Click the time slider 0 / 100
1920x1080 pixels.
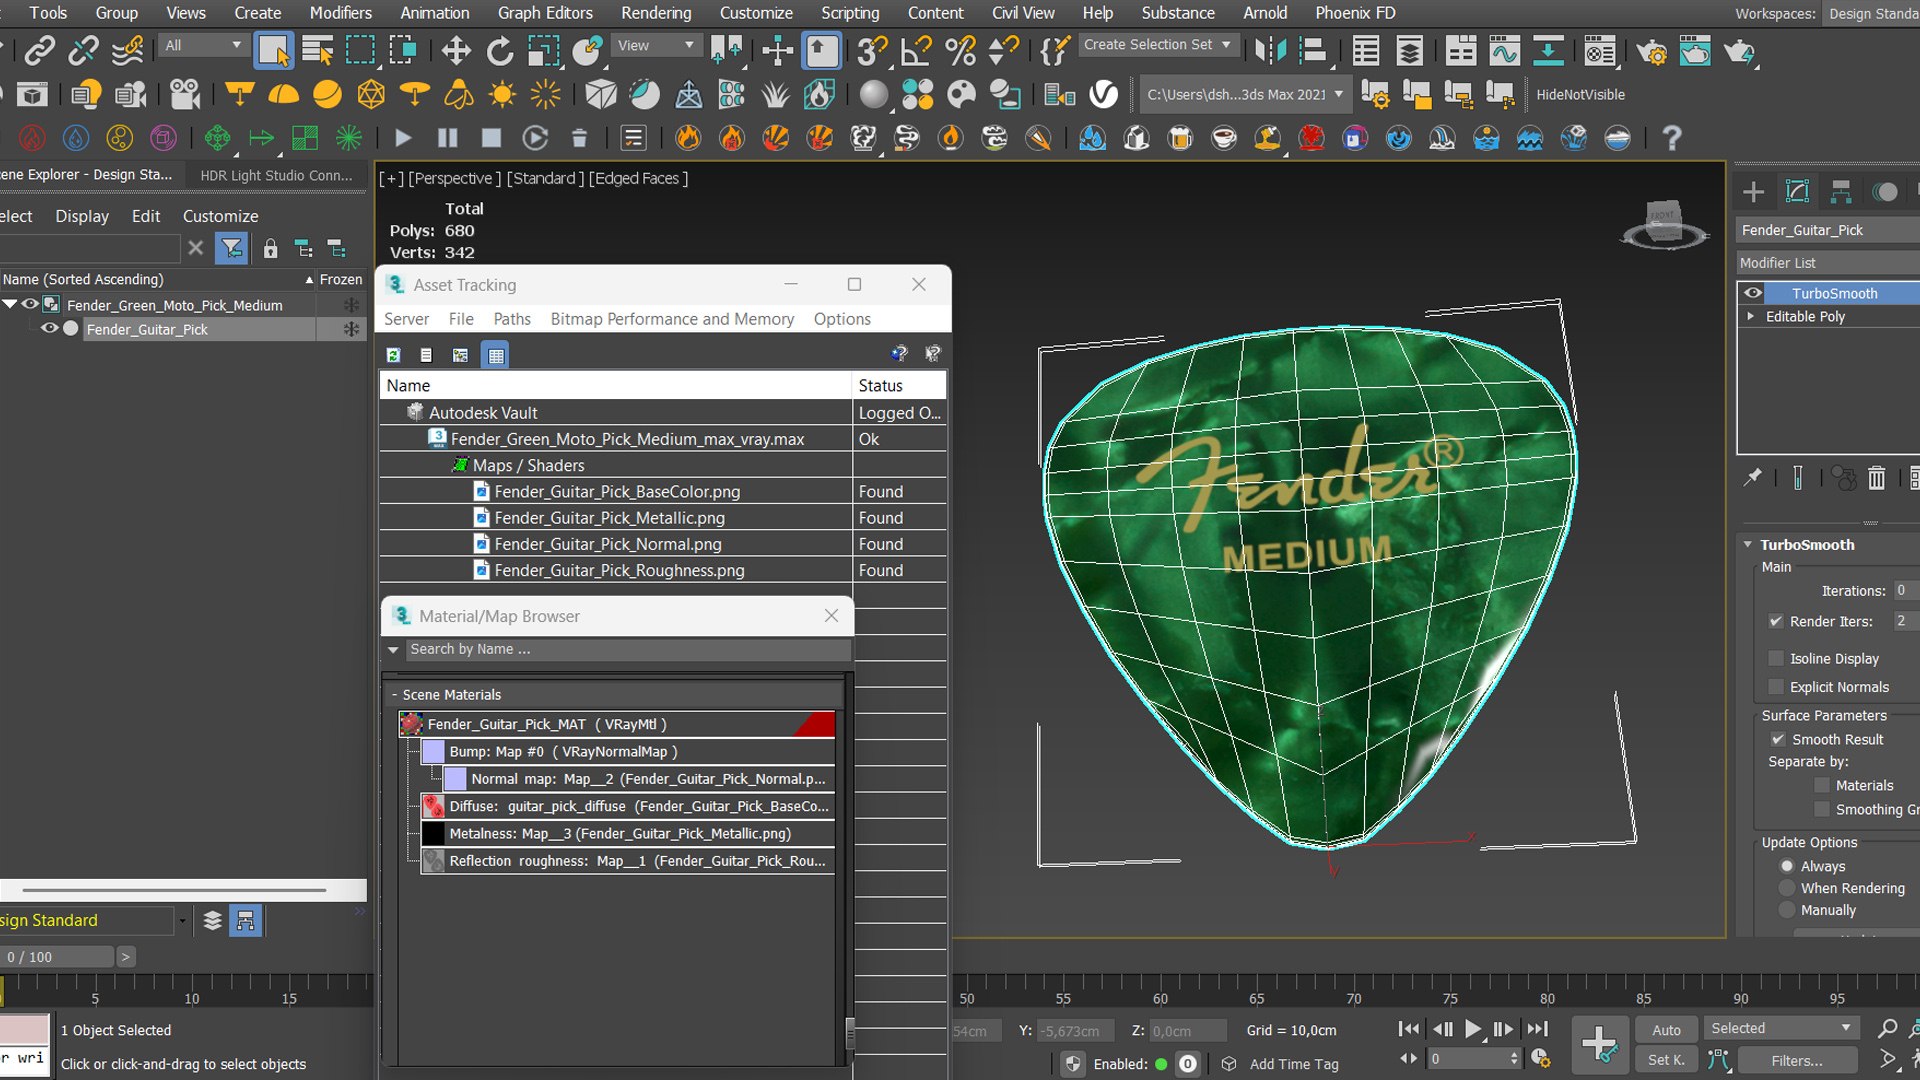coord(57,957)
